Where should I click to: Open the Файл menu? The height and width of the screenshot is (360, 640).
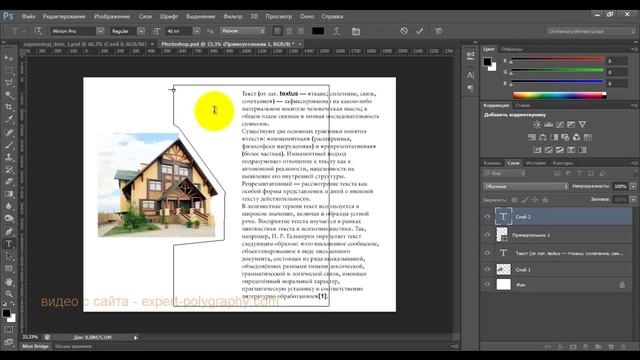click(29, 16)
